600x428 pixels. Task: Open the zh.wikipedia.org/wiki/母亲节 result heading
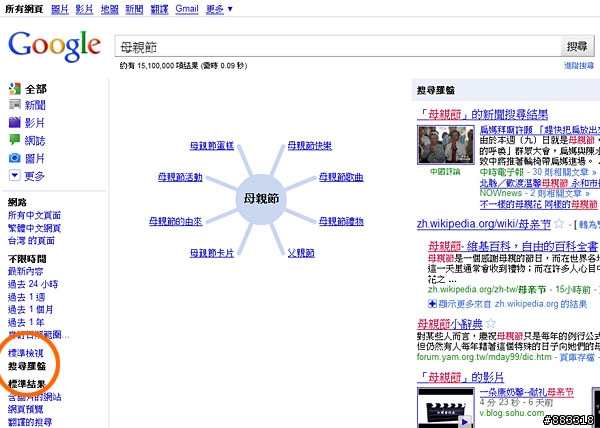pyautogui.click(x=484, y=224)
